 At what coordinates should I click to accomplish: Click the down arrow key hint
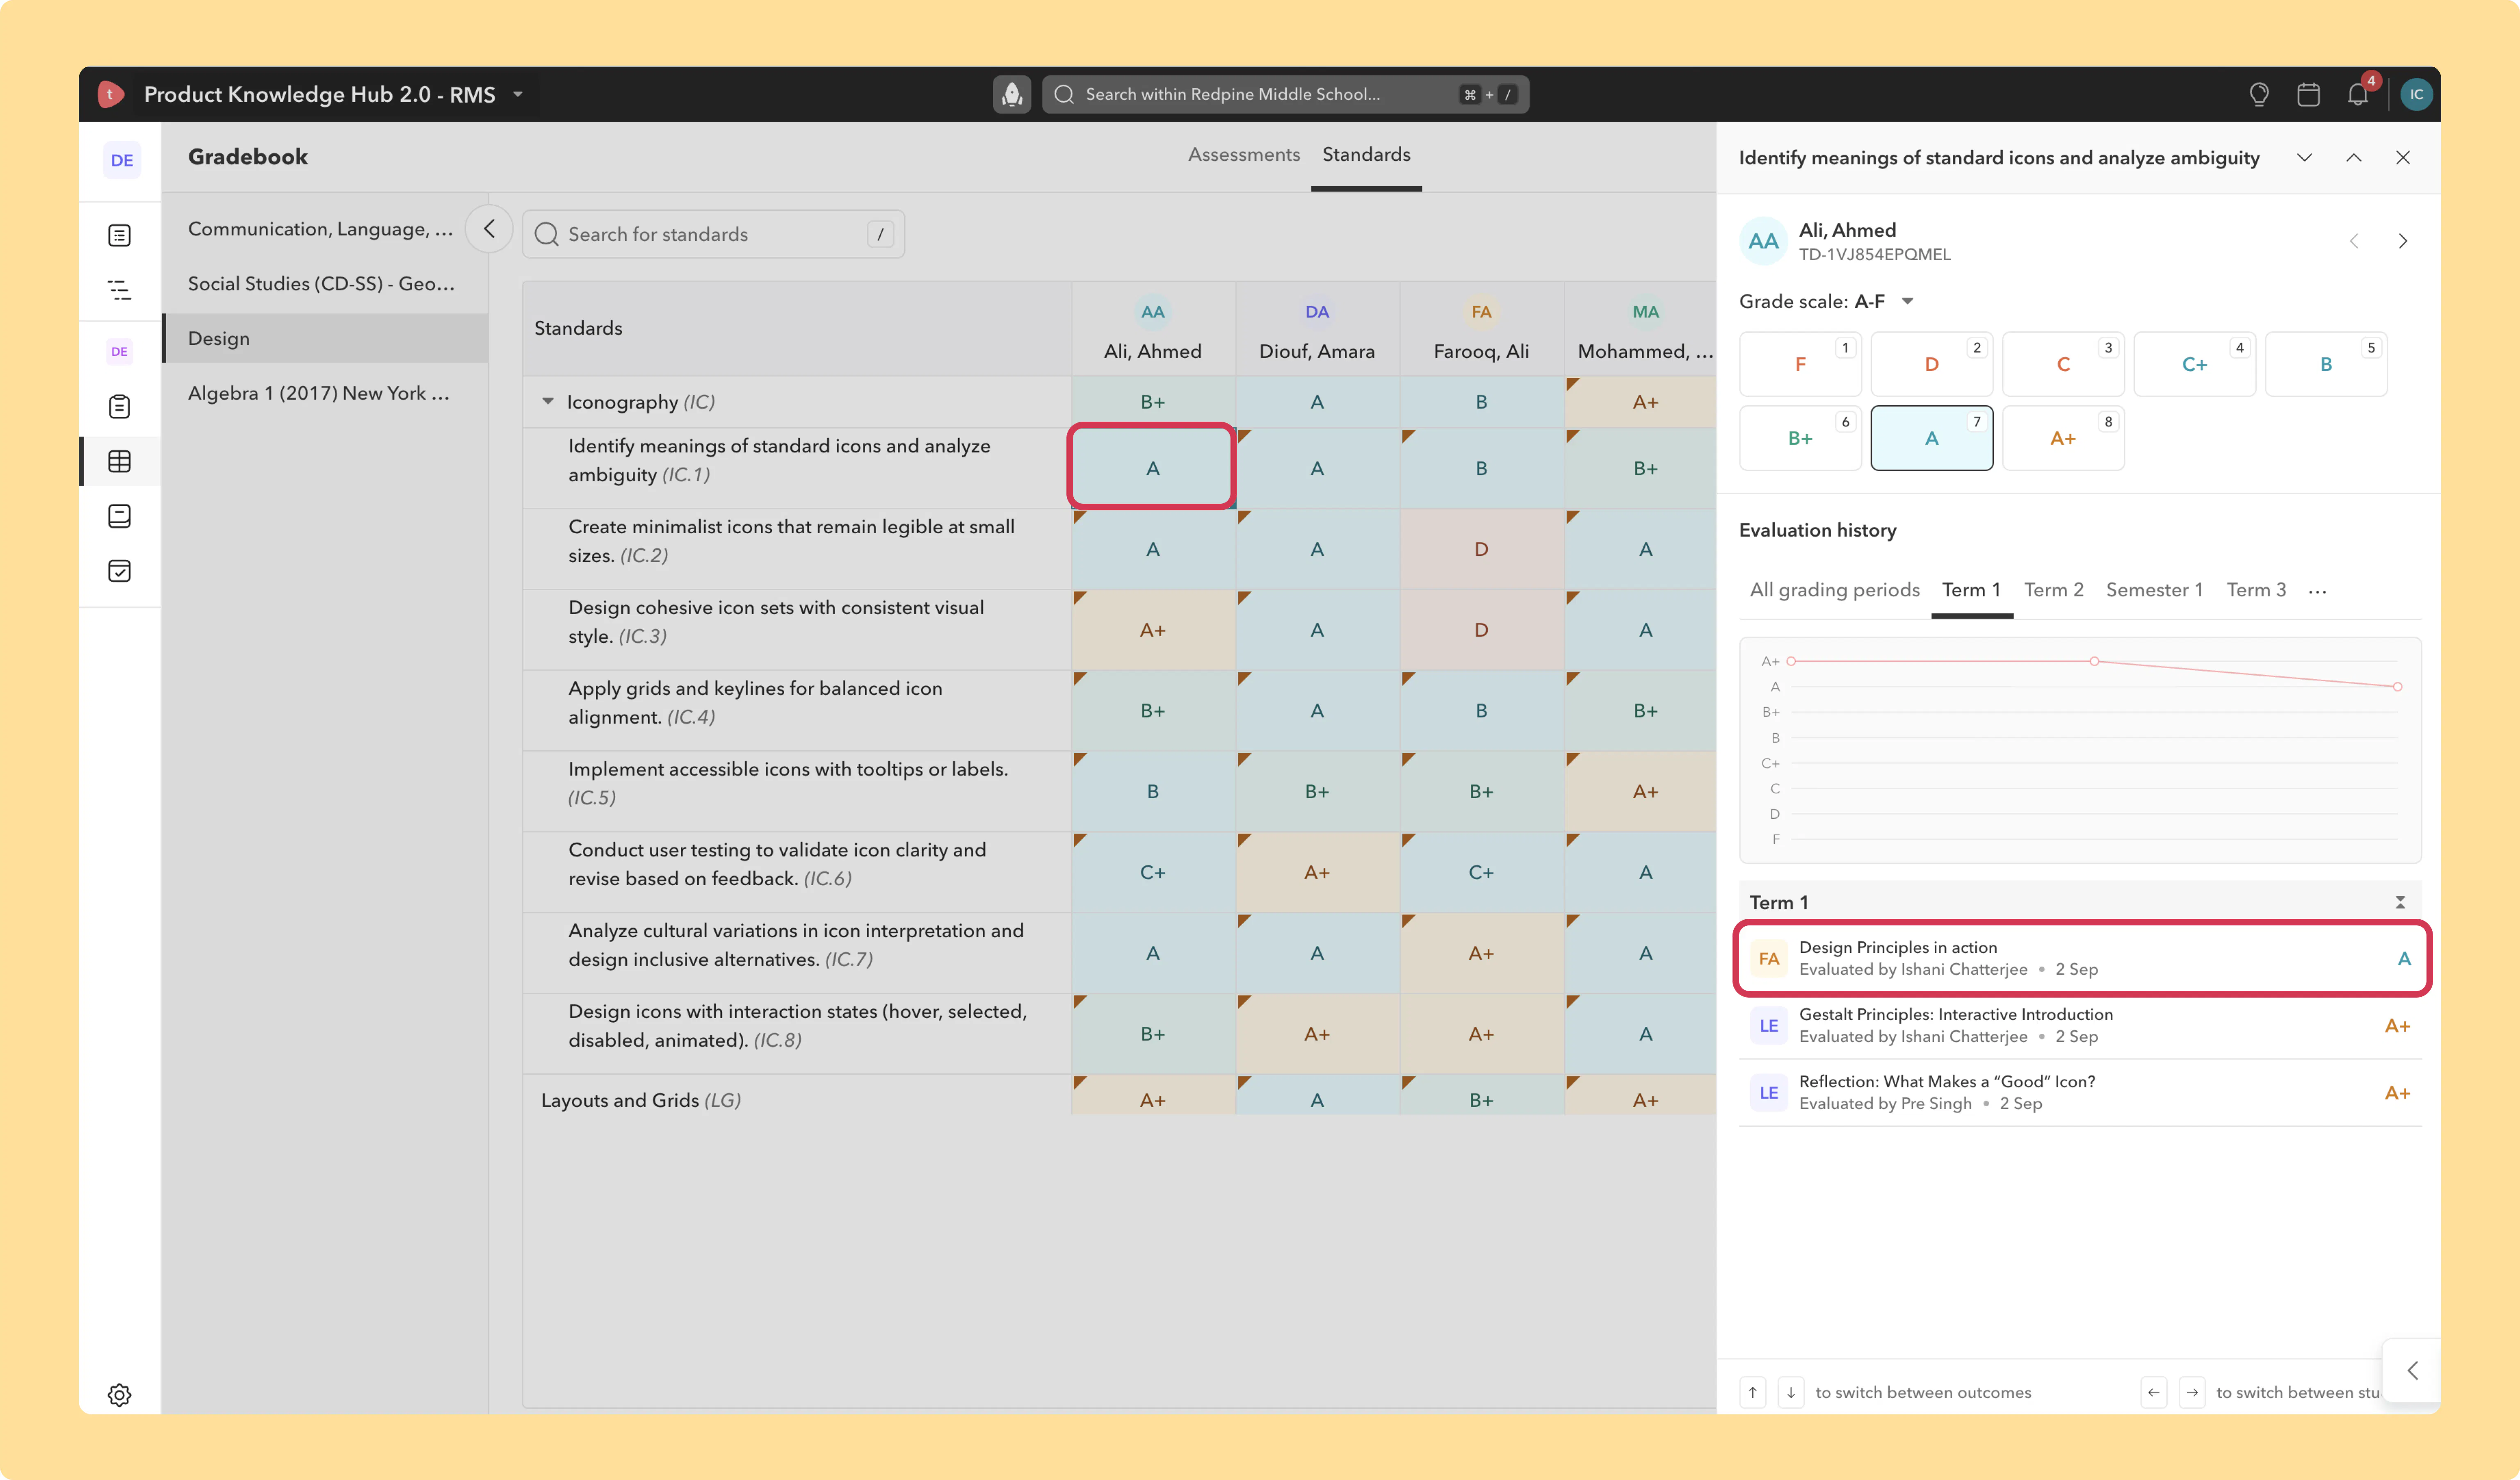click(x=1791, y=1392)
